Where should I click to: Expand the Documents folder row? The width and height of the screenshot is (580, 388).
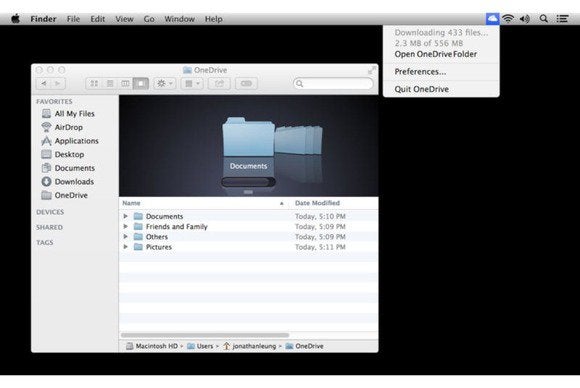(126, 216)
